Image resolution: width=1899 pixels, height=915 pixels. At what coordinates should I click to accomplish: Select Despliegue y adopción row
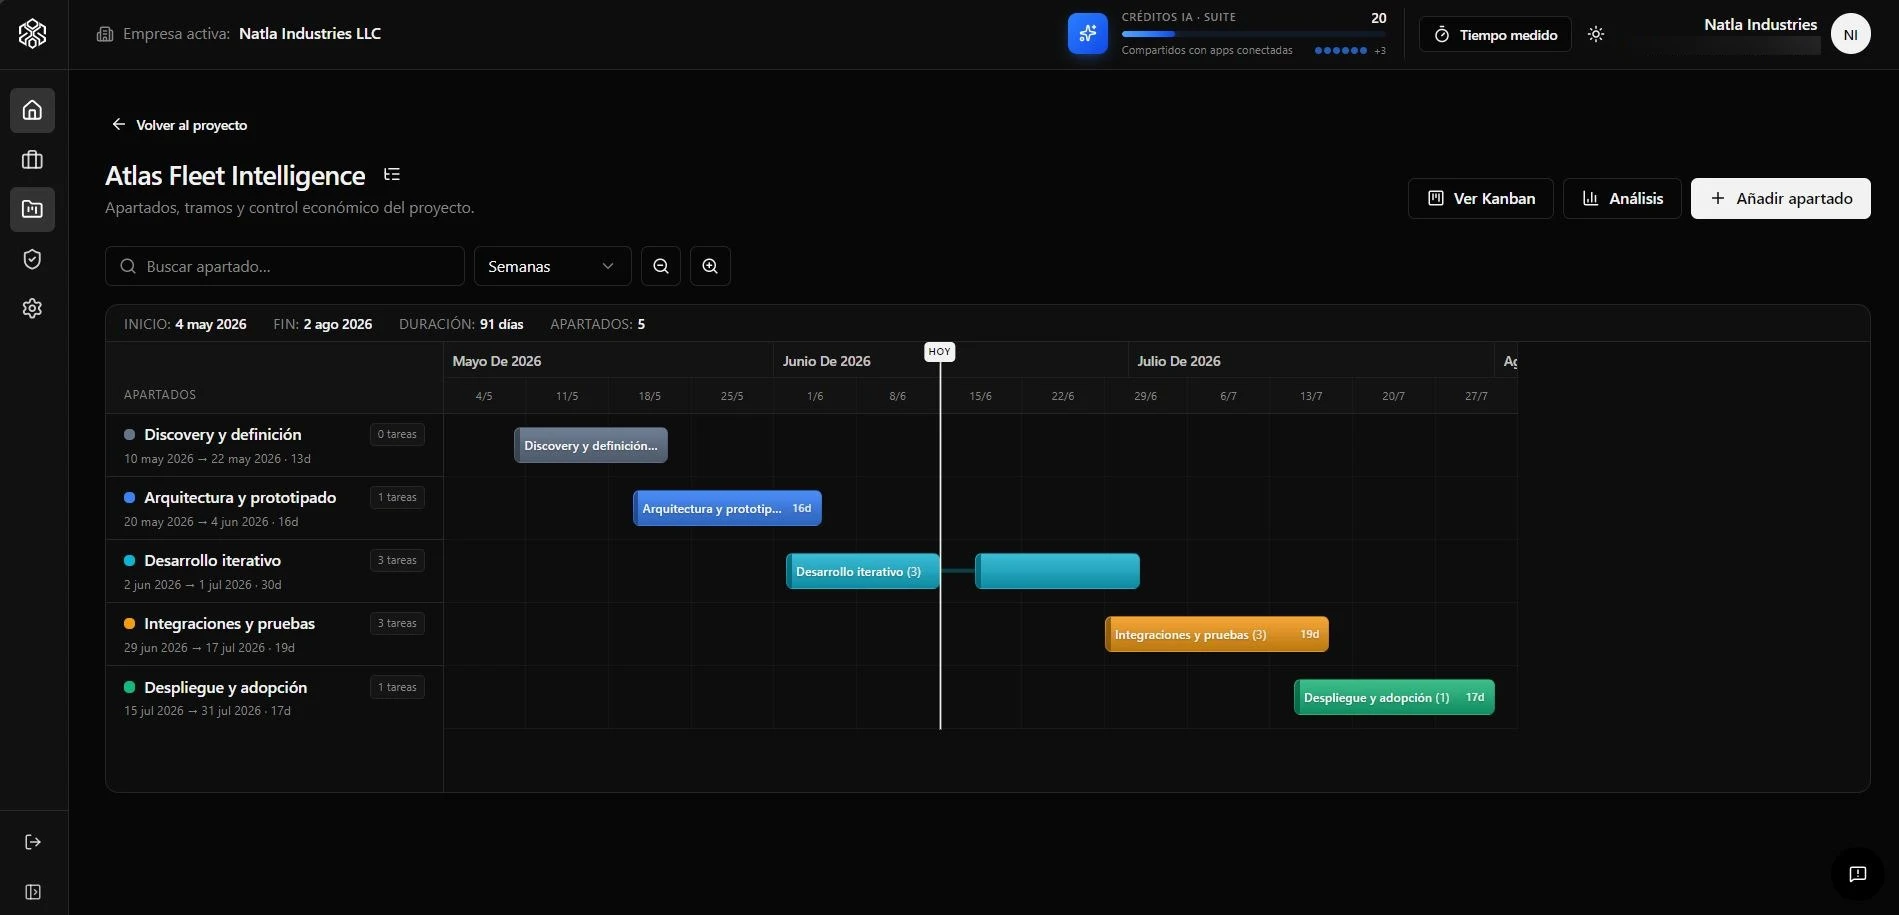[x=274, y=697]
